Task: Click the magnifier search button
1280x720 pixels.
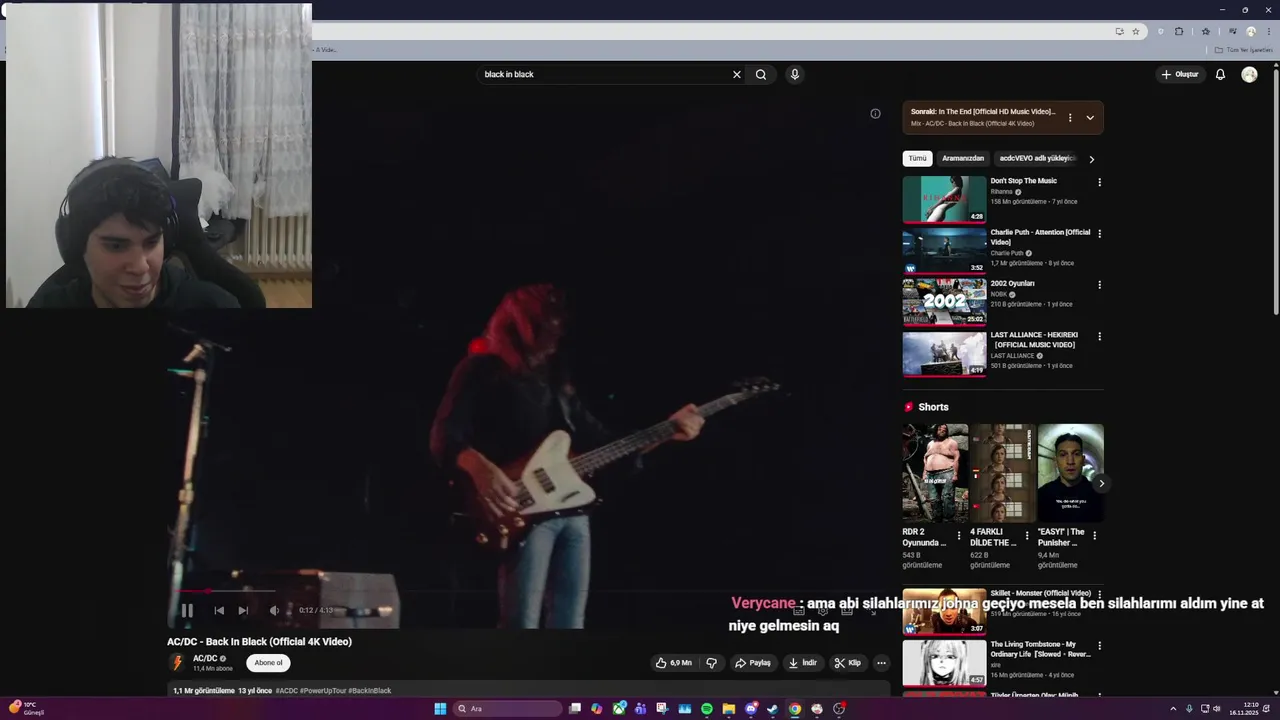Action: pos(761,74)
